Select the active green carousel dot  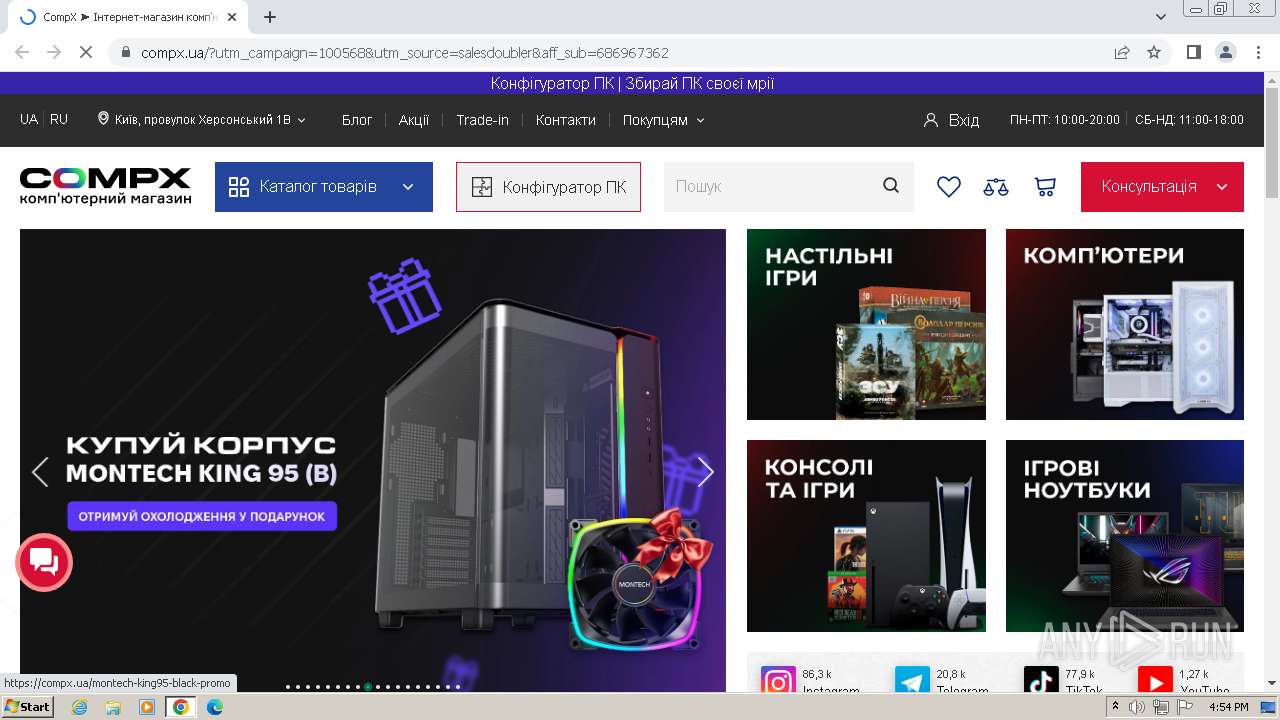click(368, 687)
